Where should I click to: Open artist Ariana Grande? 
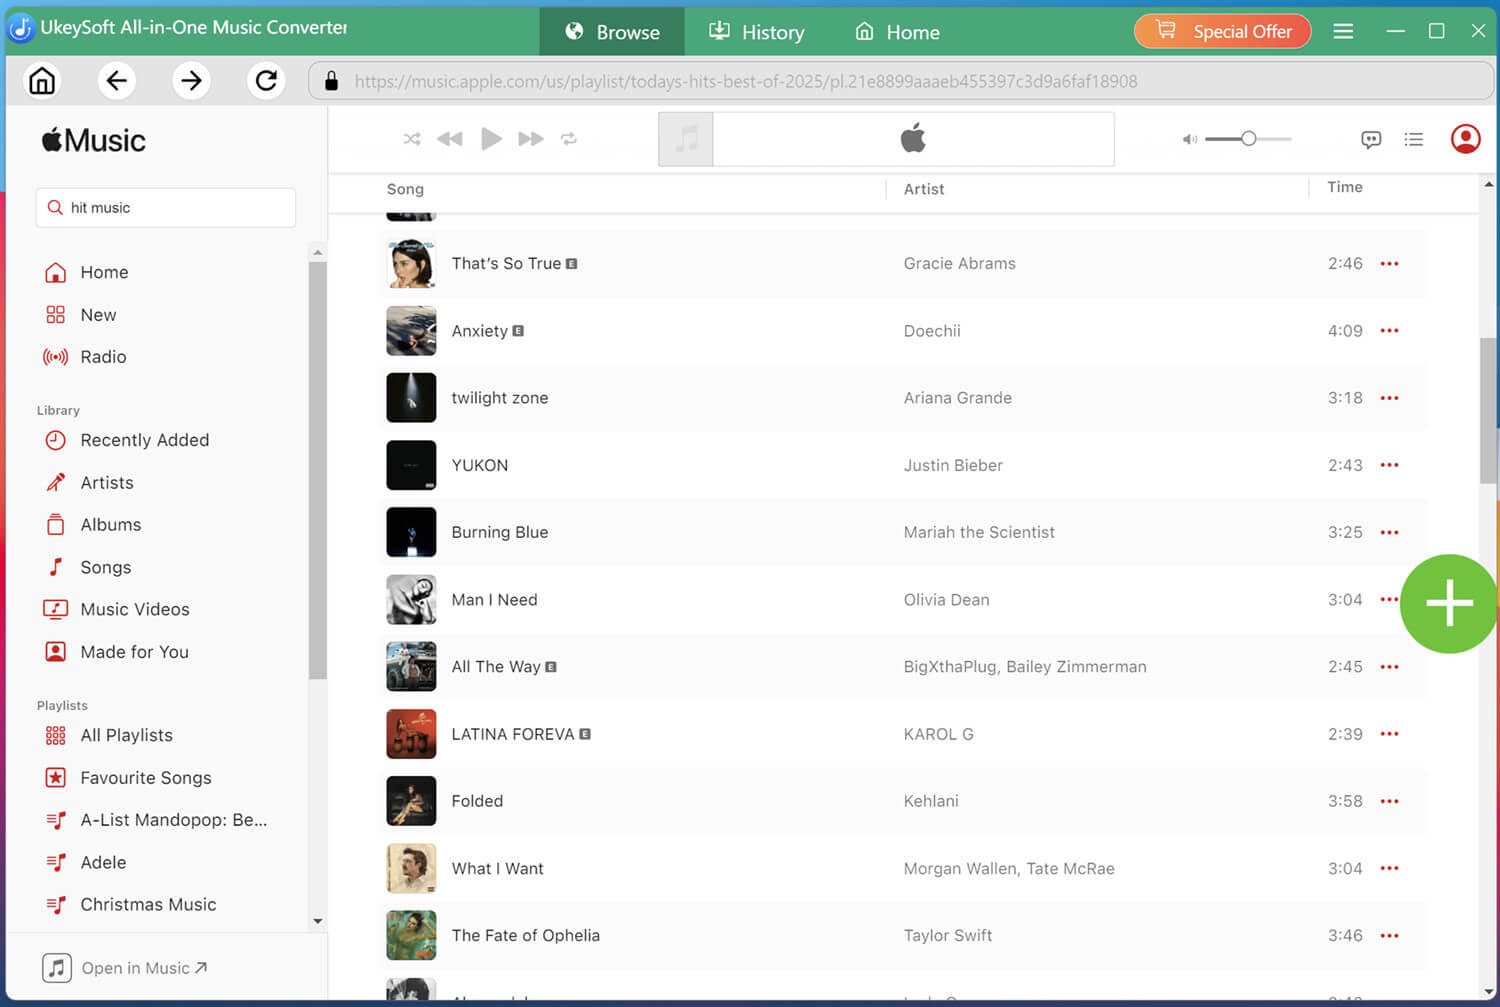[x=957, y=398]
